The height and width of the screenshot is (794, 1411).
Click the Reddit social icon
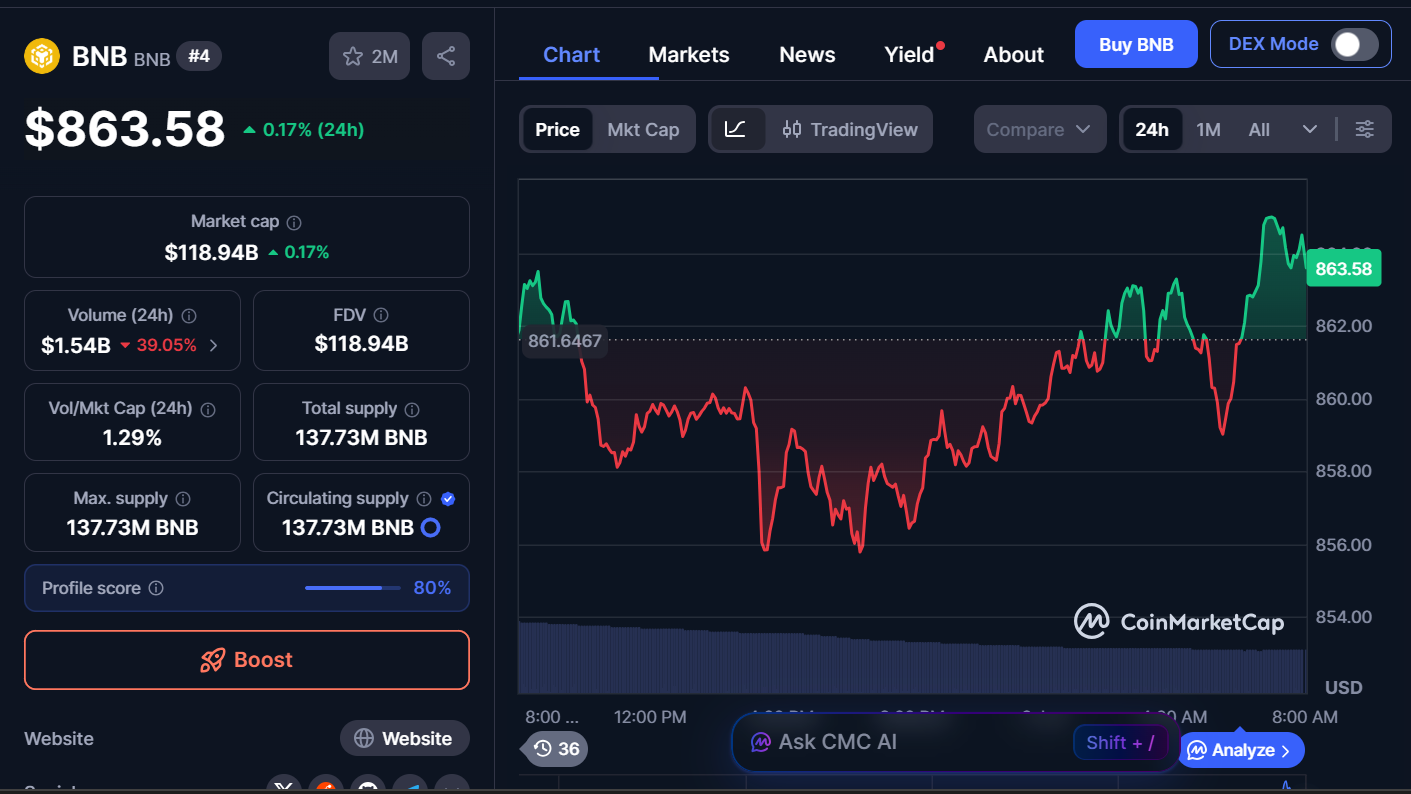[326, 787]
